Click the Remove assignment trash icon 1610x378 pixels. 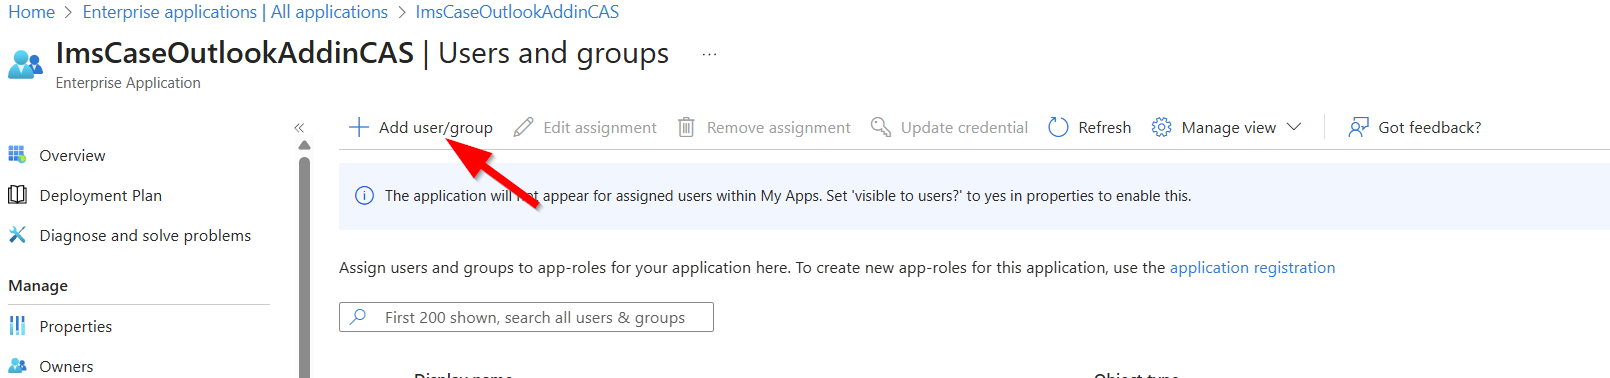pyautogui.click(x=686, y=127)
